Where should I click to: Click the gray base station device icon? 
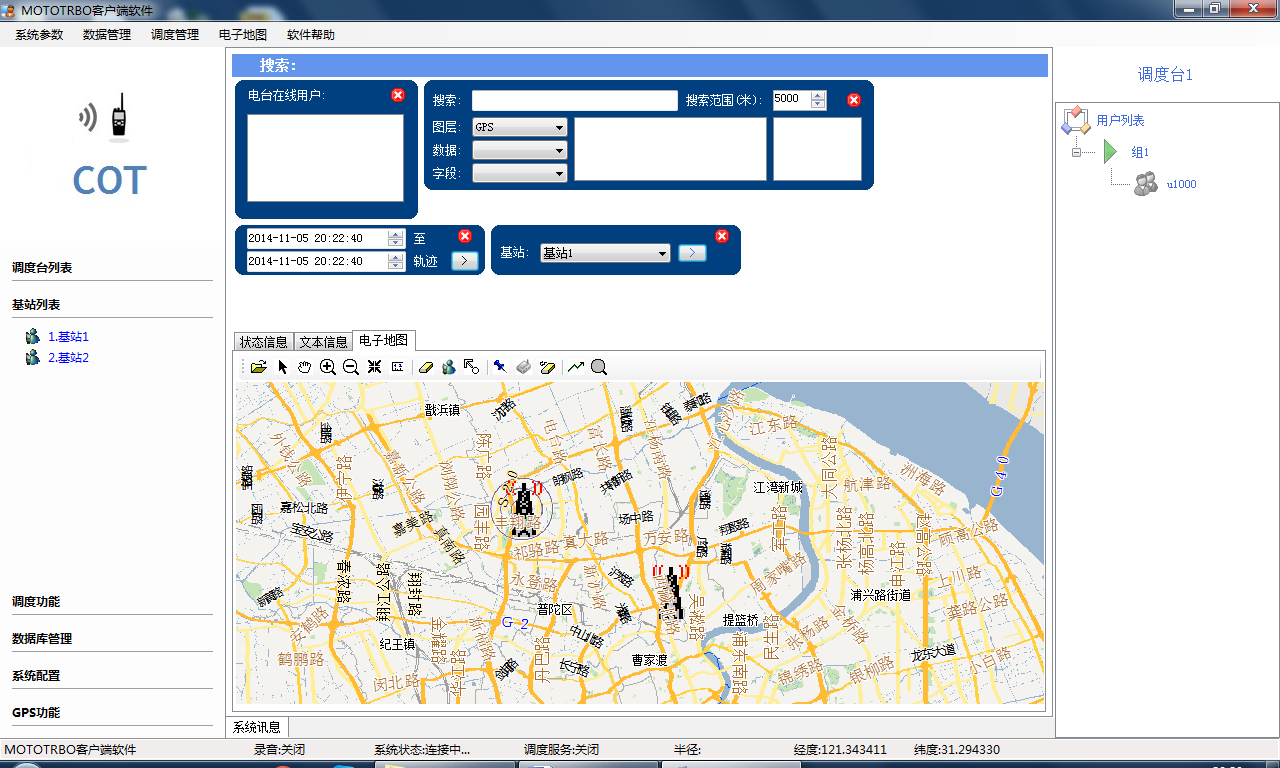[523, 367]
